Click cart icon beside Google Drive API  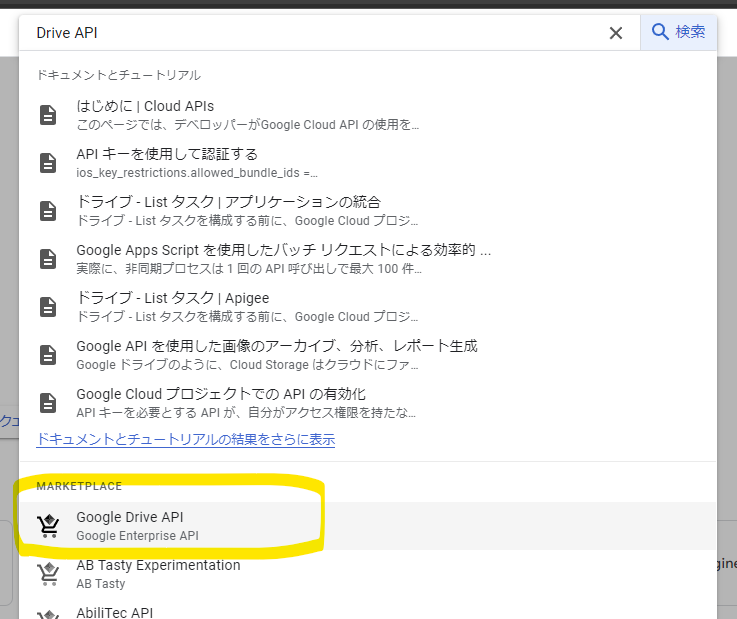(48, 526)
